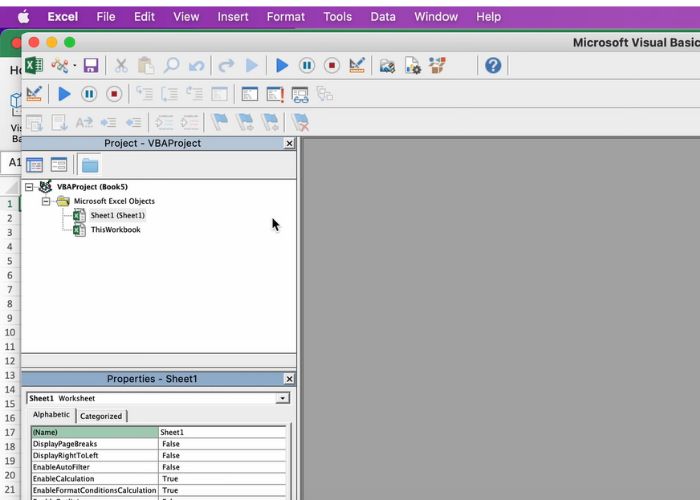Open Properties Window toolbar icon
Viewport: 700px width, 500px height.
coord(412,66)
